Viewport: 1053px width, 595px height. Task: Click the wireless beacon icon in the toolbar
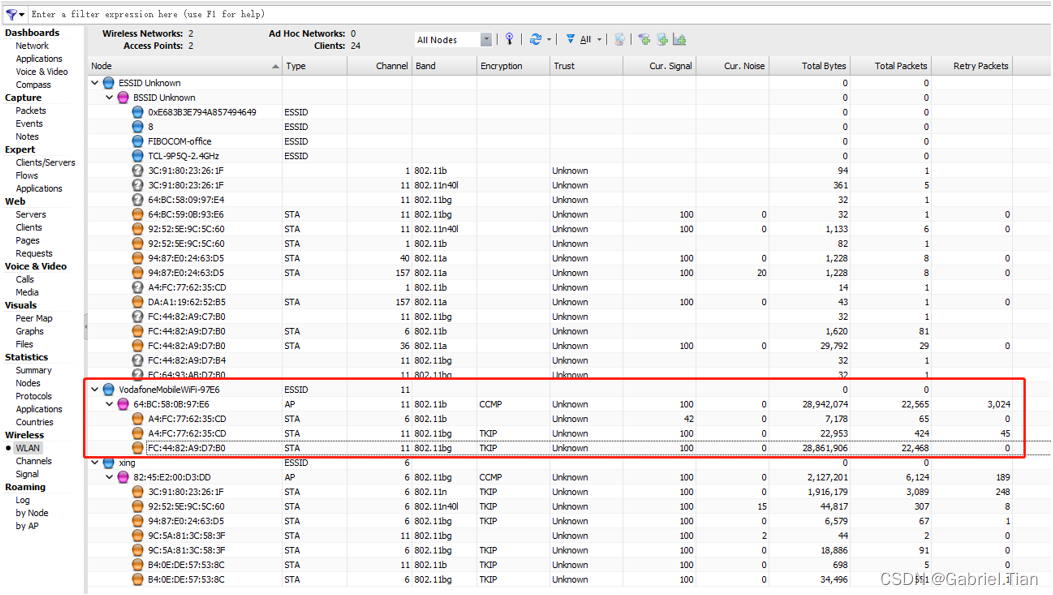coord(510,40)
